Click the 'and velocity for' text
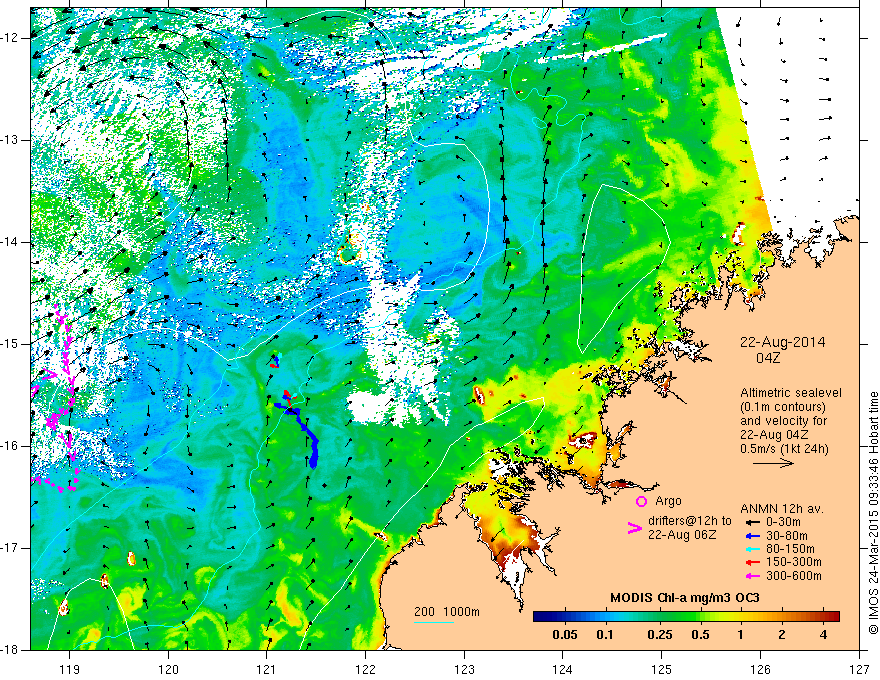 point(784,421)
